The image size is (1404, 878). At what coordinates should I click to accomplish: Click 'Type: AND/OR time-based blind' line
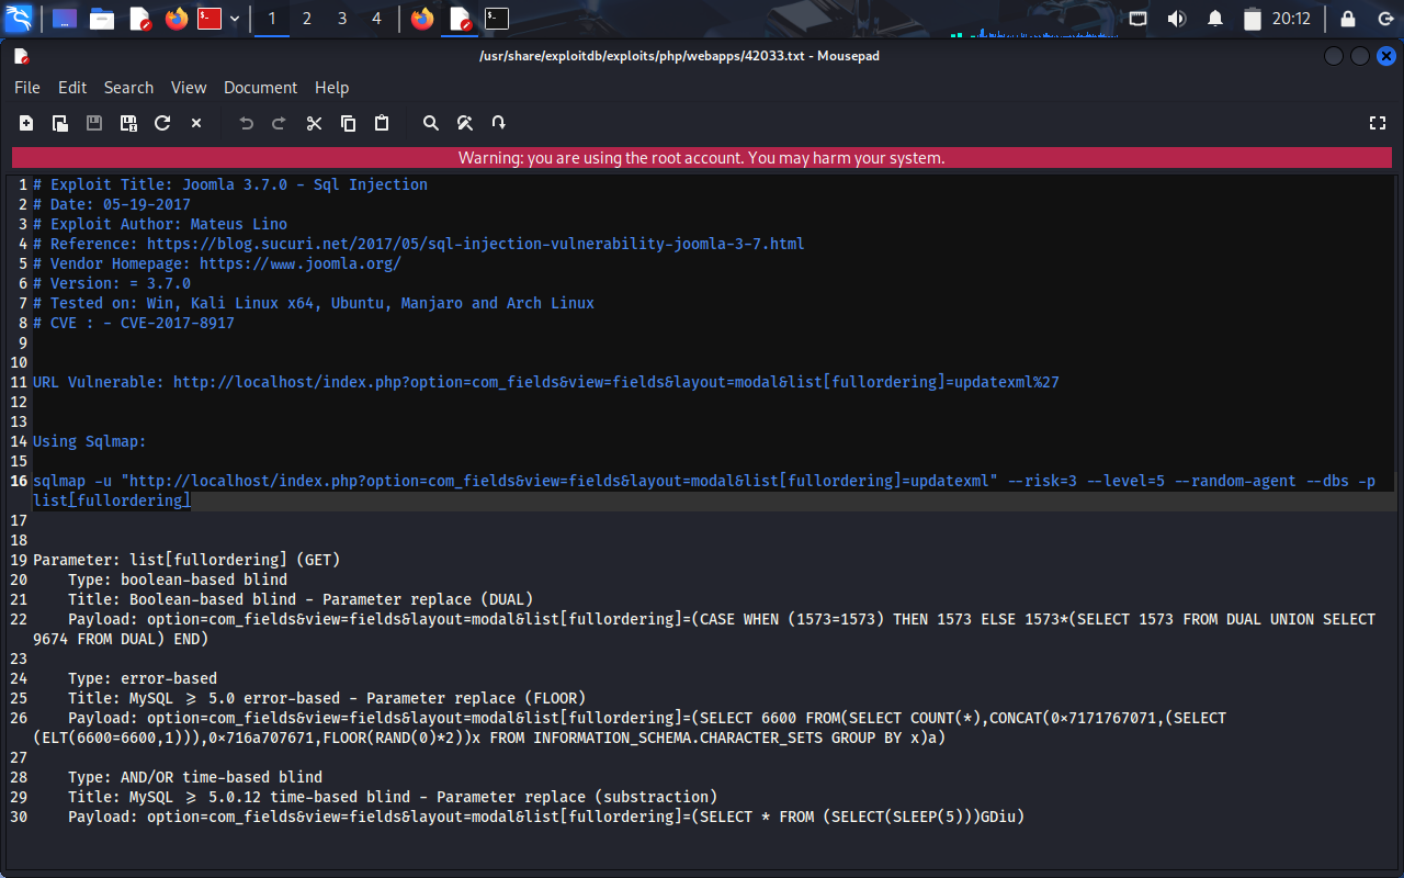pyautogui.click(x=195, y=777)
